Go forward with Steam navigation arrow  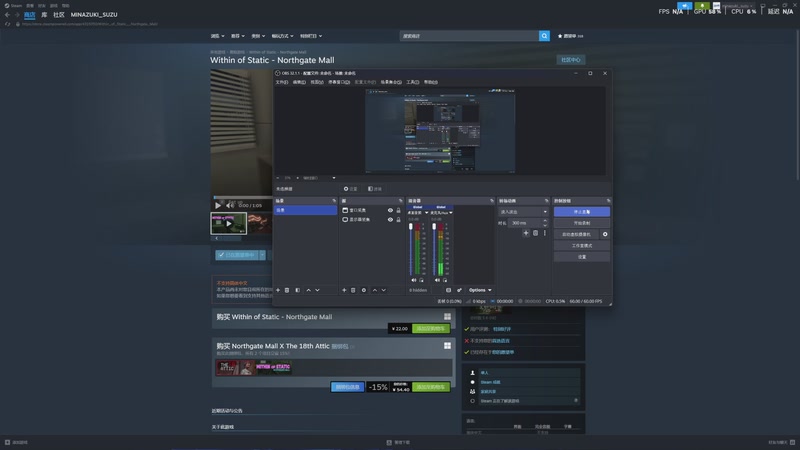[16, 15]
